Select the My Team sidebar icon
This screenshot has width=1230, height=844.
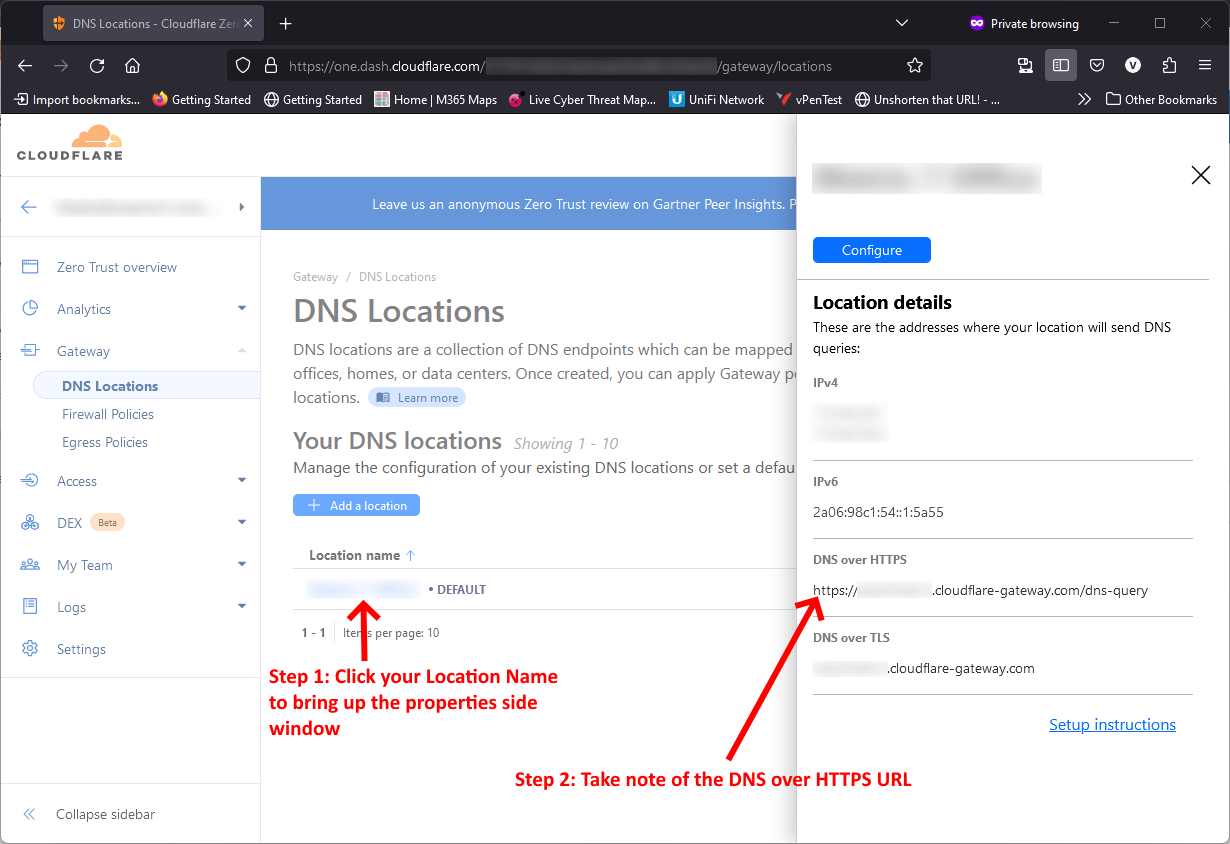[30, 564]
